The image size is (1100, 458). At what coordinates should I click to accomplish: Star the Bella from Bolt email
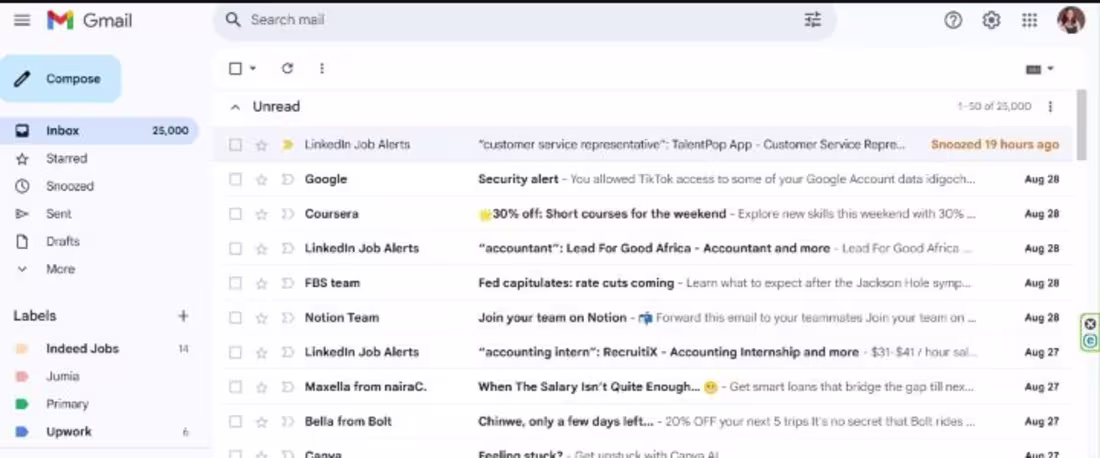[x=262, y=422]
